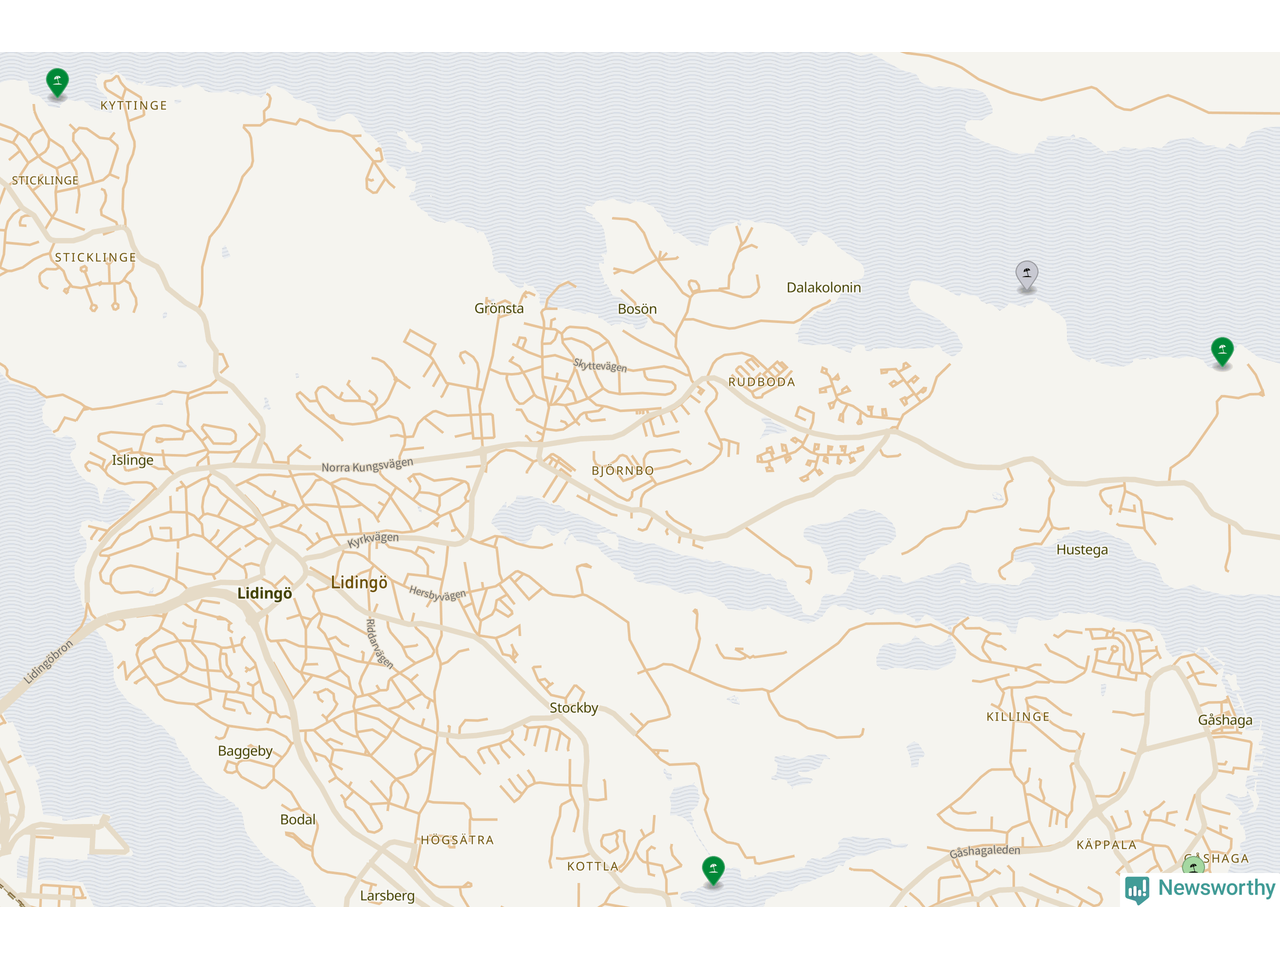Click the Grönsta place label
1280x960 pixels.
coord(499,308)
